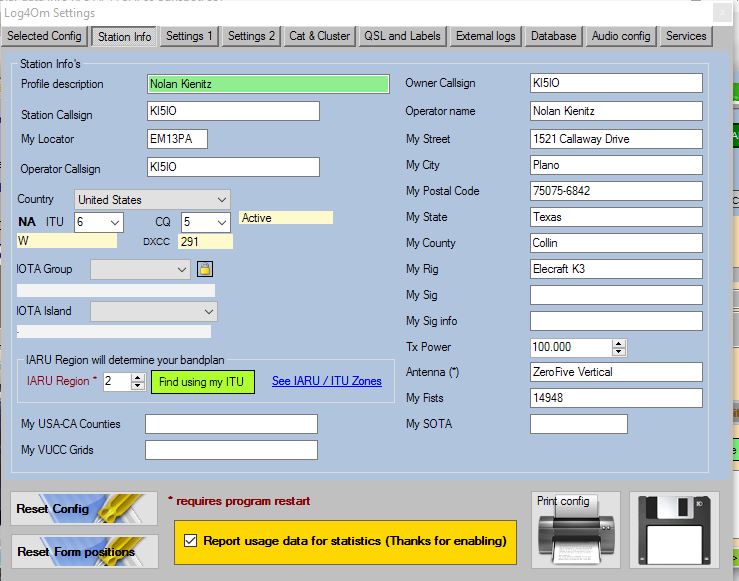Click the Find using my ITU button
739x581 pixels.
pos(203,382)
